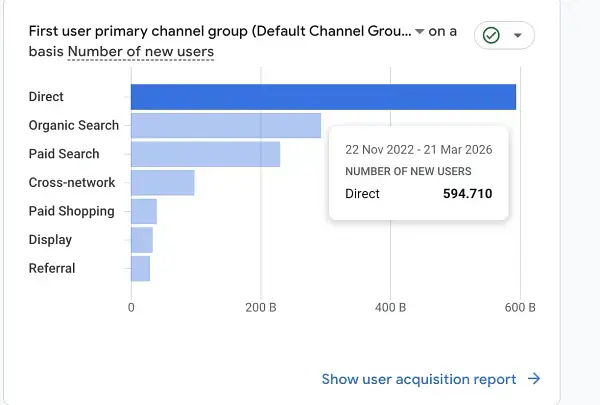Click the Referral bar

(x=140, y=268)
